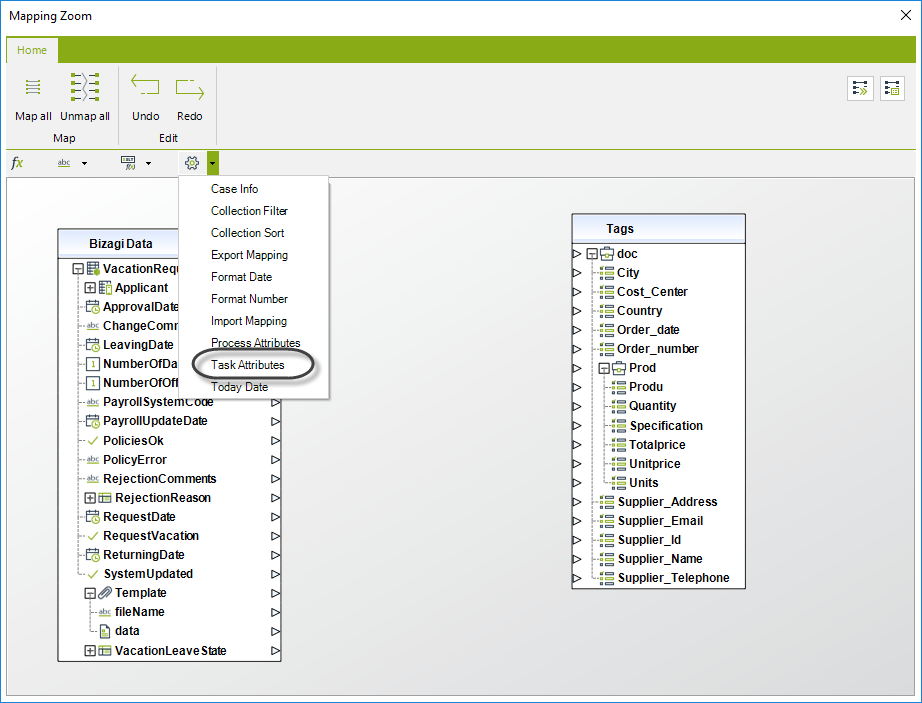Screen dimensions: 922x703
Task: Close the gear dropdown via green arrow
Action: point(213,163)
